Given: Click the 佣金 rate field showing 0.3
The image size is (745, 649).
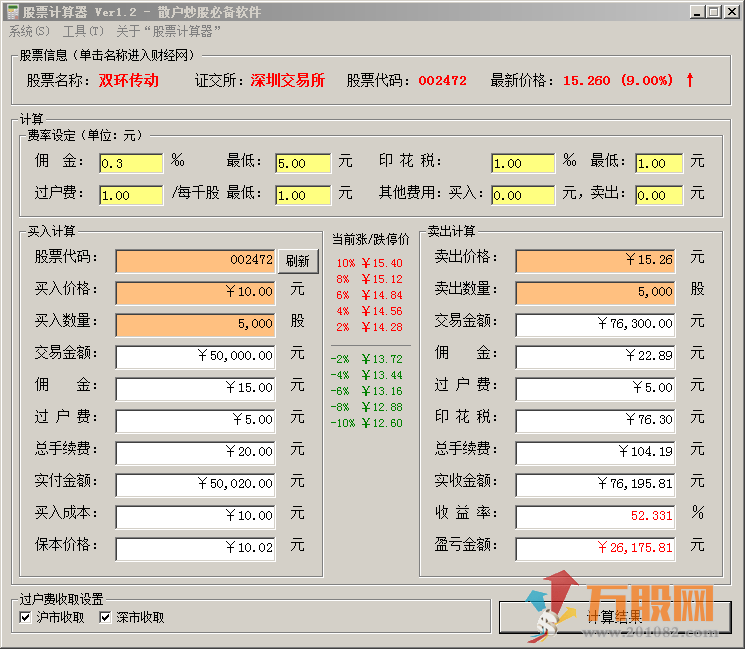Looking at the screenshot, I should coord(131,163).
